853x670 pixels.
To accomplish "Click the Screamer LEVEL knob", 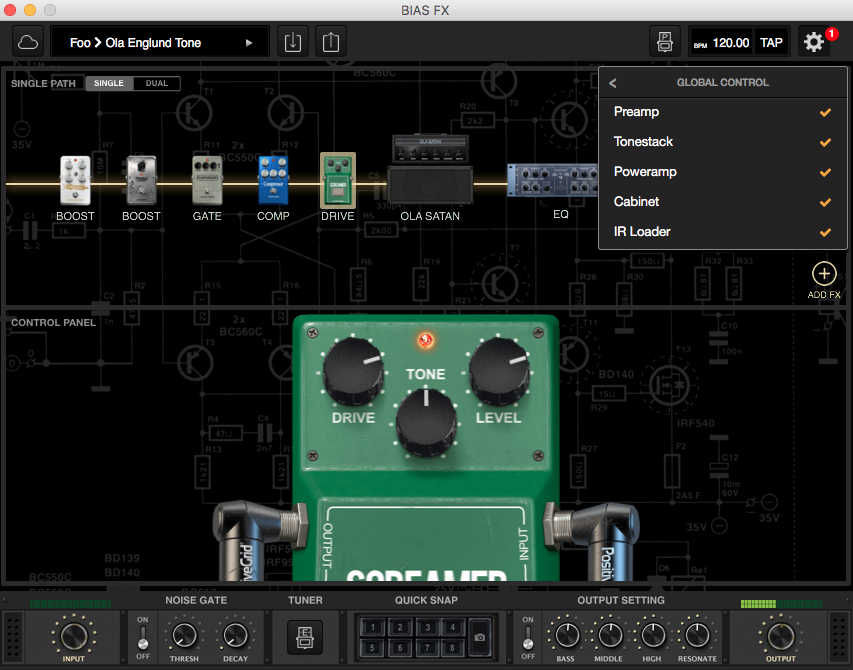I will click(498, 371).
